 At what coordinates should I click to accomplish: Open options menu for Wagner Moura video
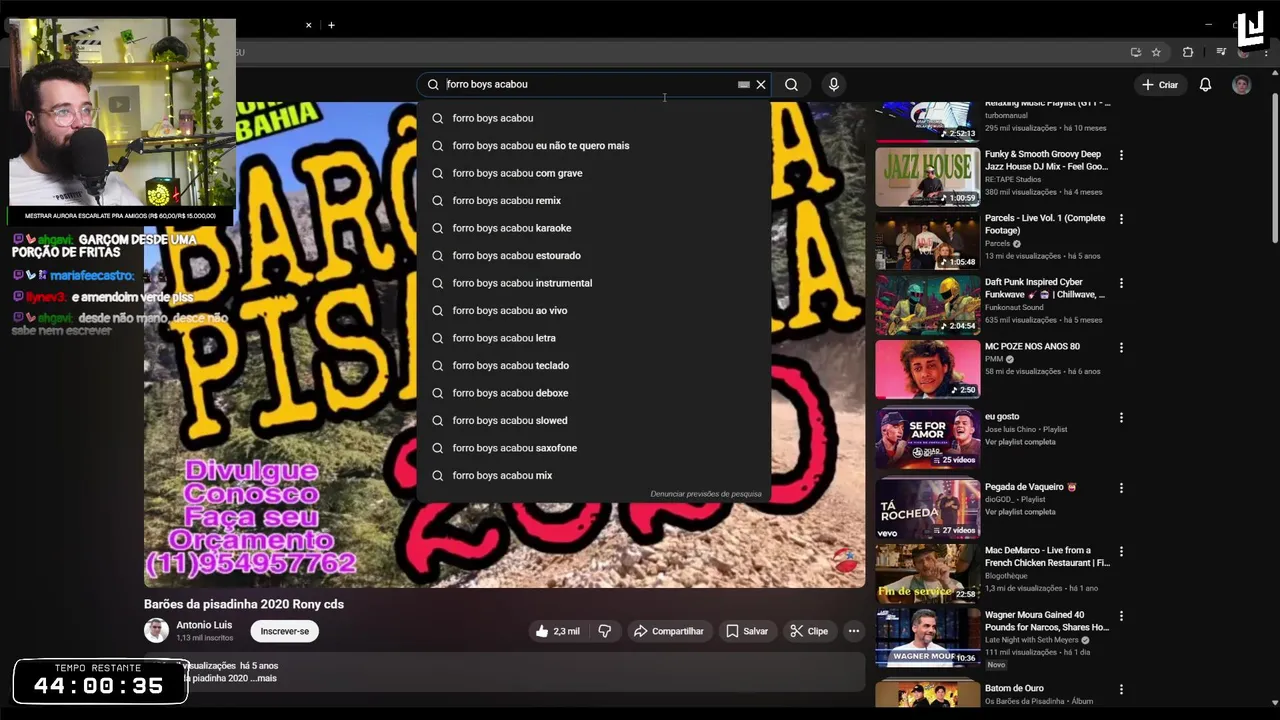tap(1121, 616)
